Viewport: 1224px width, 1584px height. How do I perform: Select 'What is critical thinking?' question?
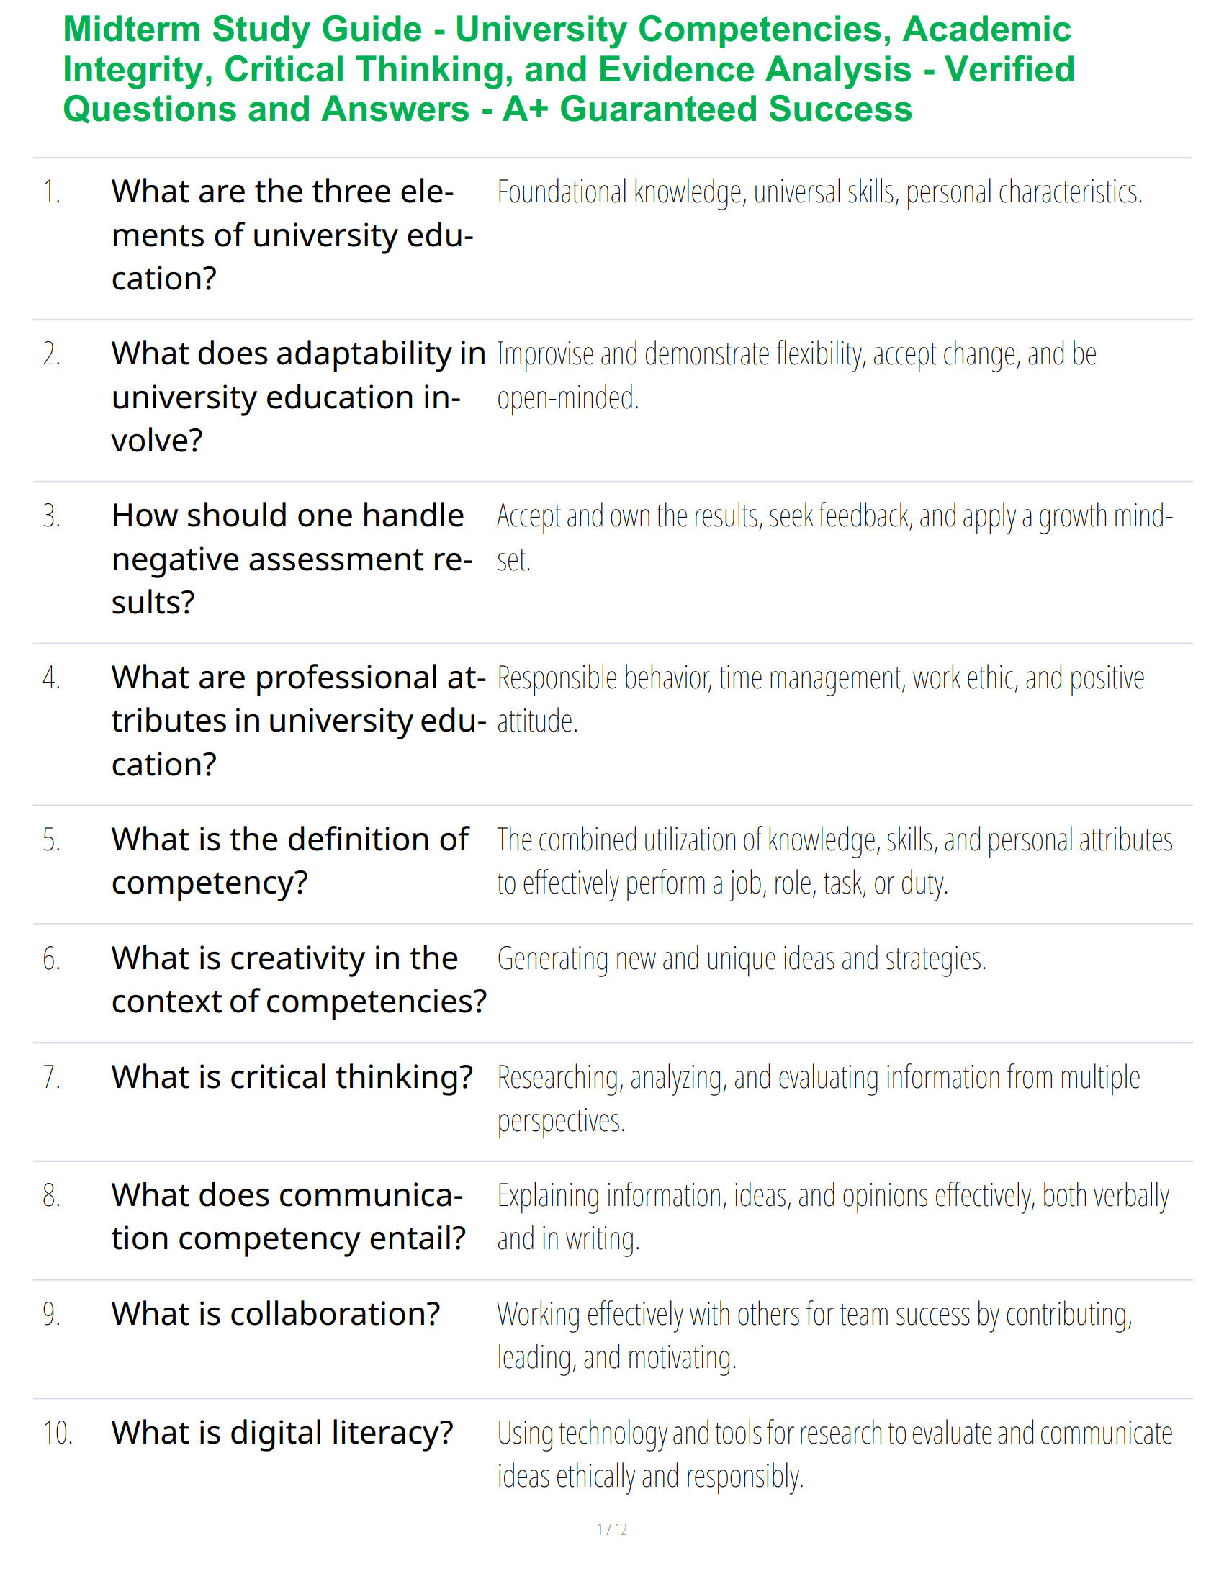(292, 1077)
